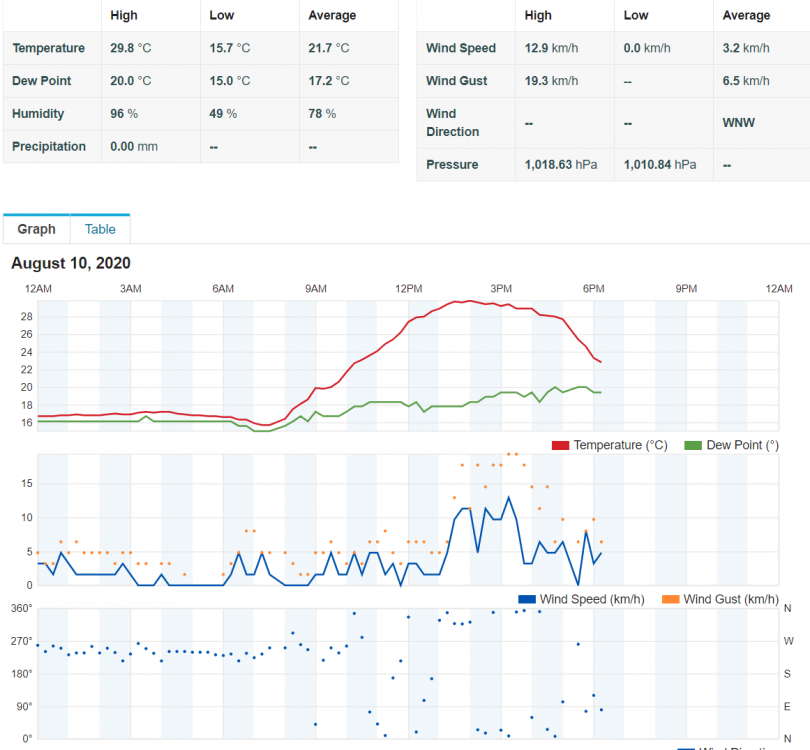Click the Precipitation row label

point(49,147)
